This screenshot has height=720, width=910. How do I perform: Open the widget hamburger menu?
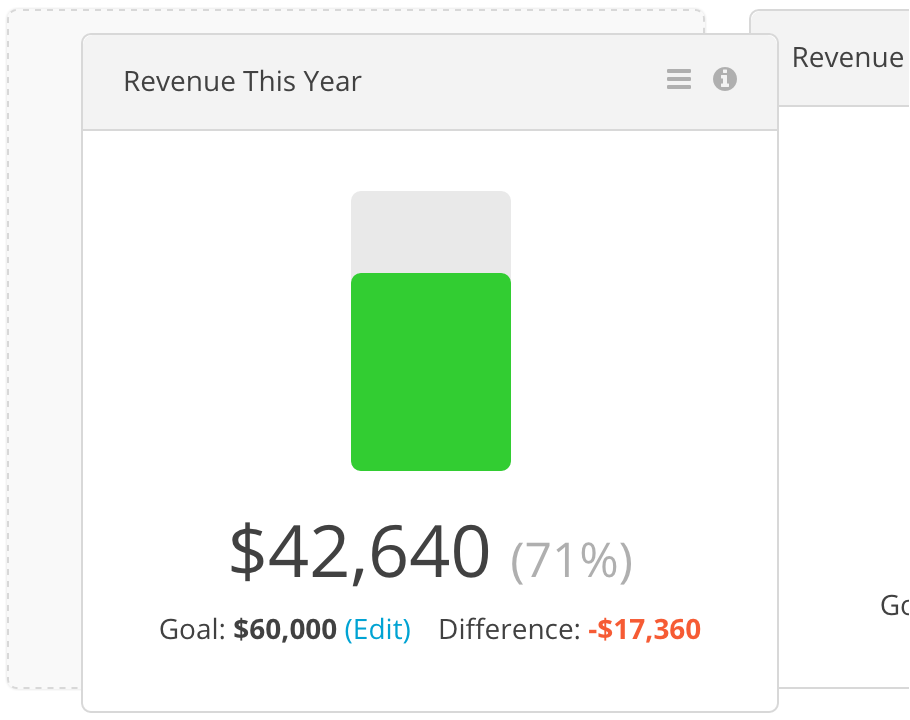point(678,79)
